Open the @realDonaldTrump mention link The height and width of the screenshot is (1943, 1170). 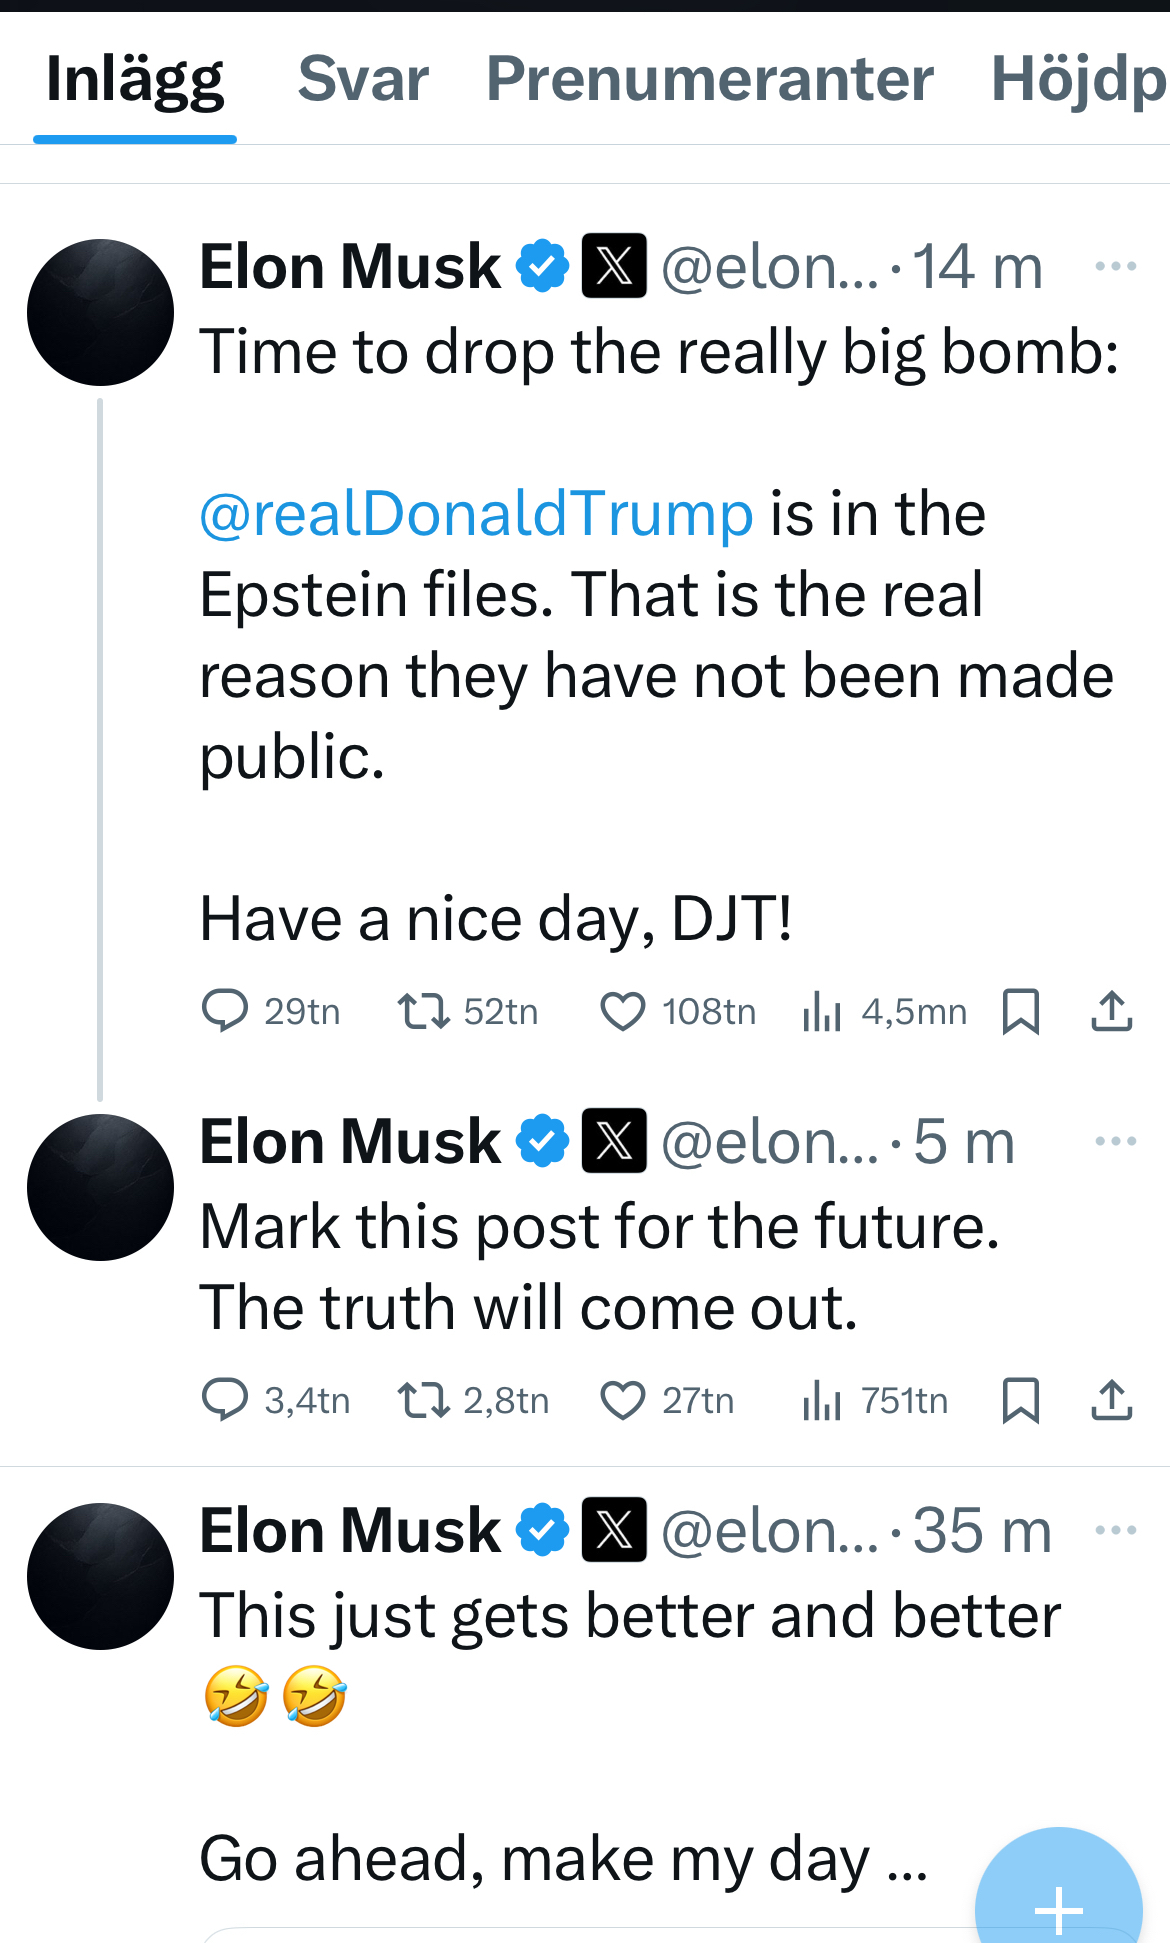point(476,514)
